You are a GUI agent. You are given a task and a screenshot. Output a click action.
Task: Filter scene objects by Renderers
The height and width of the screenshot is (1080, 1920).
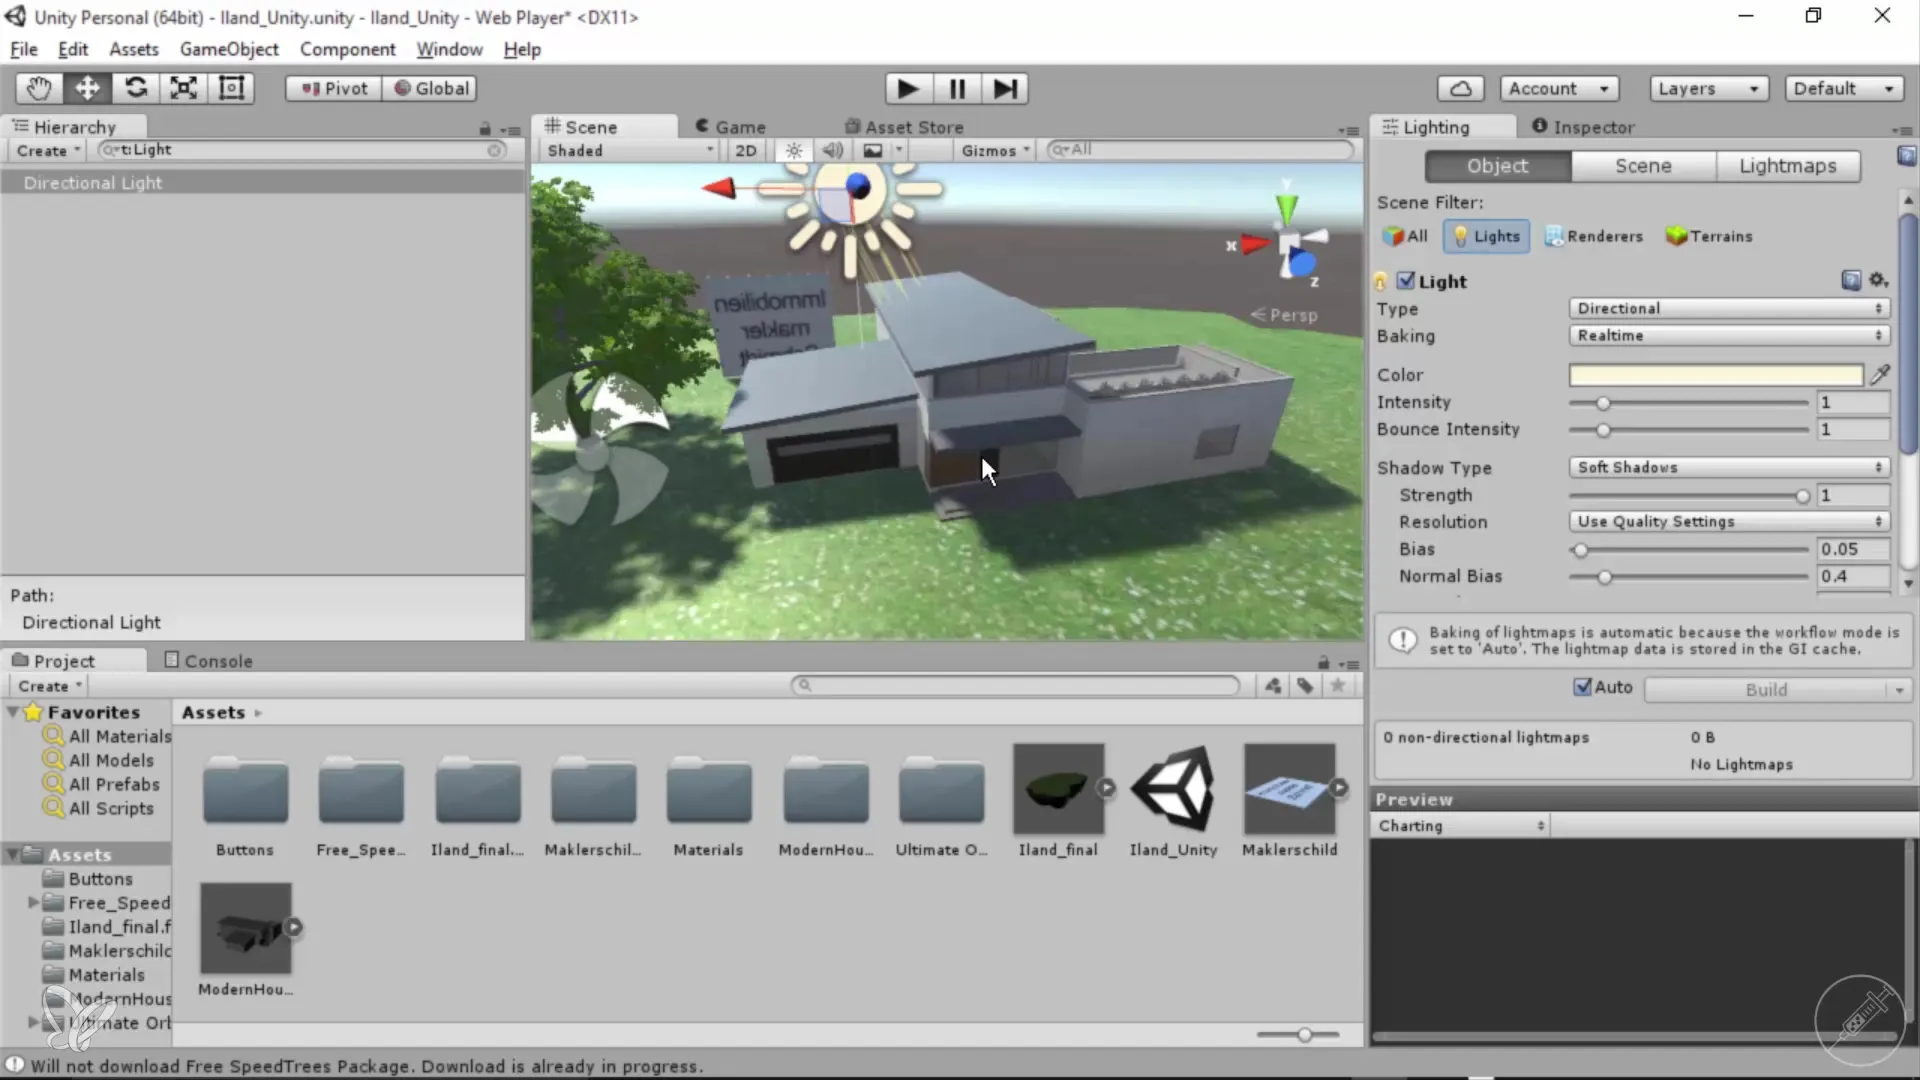coord(1594,236)
